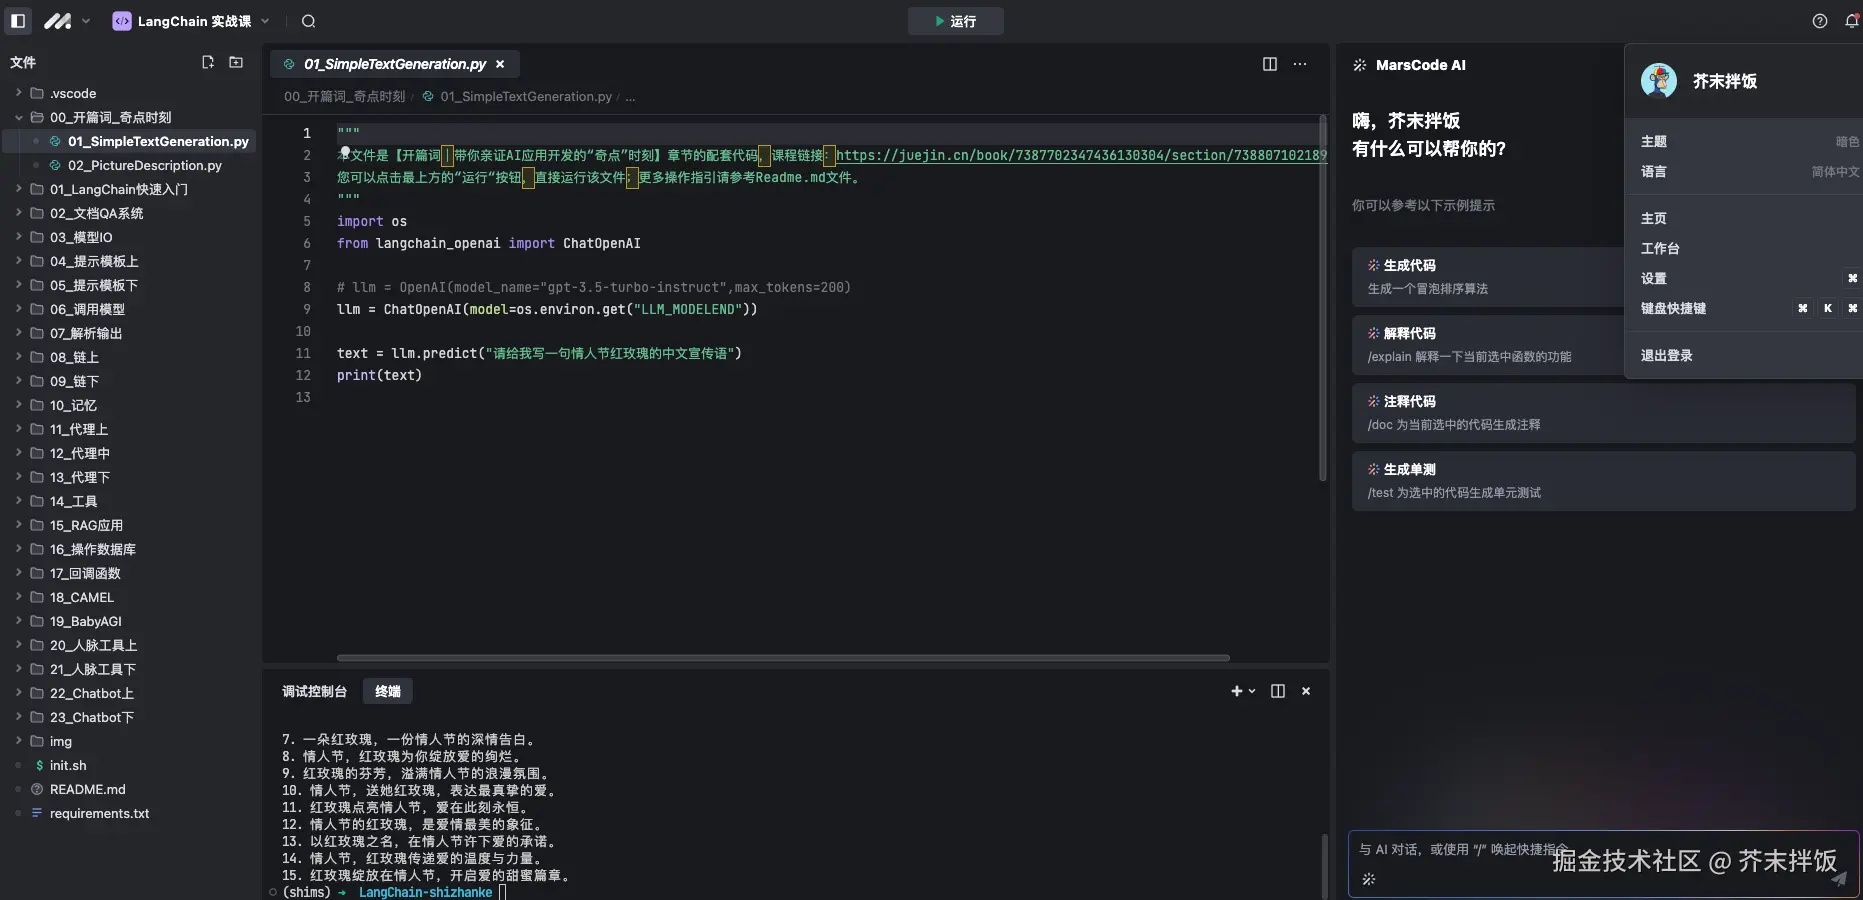
Task: Collapse the 00_开篇词_奇点时刻 folder
Action: click(x=110, y=117)
